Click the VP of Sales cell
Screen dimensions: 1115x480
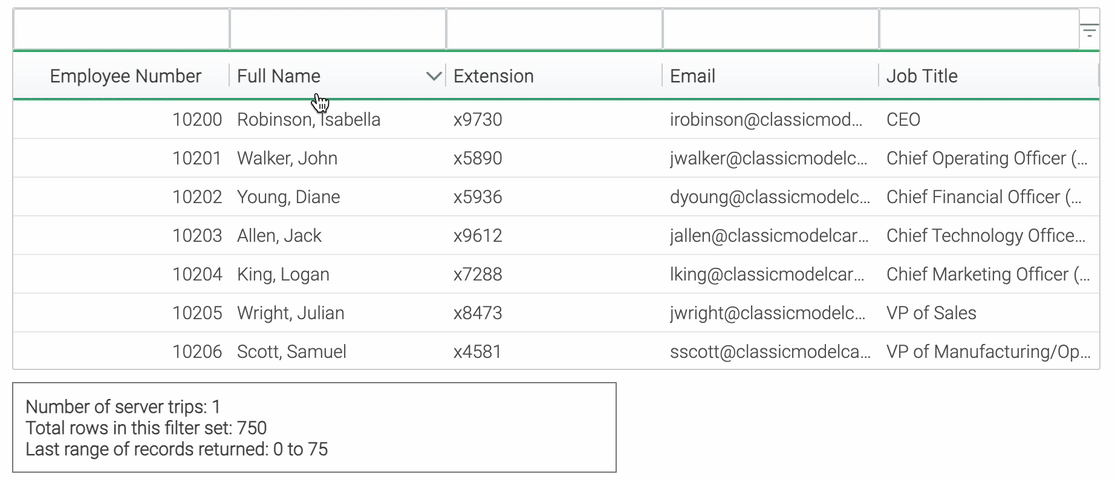pyautogui.click(x=989, y=313)
